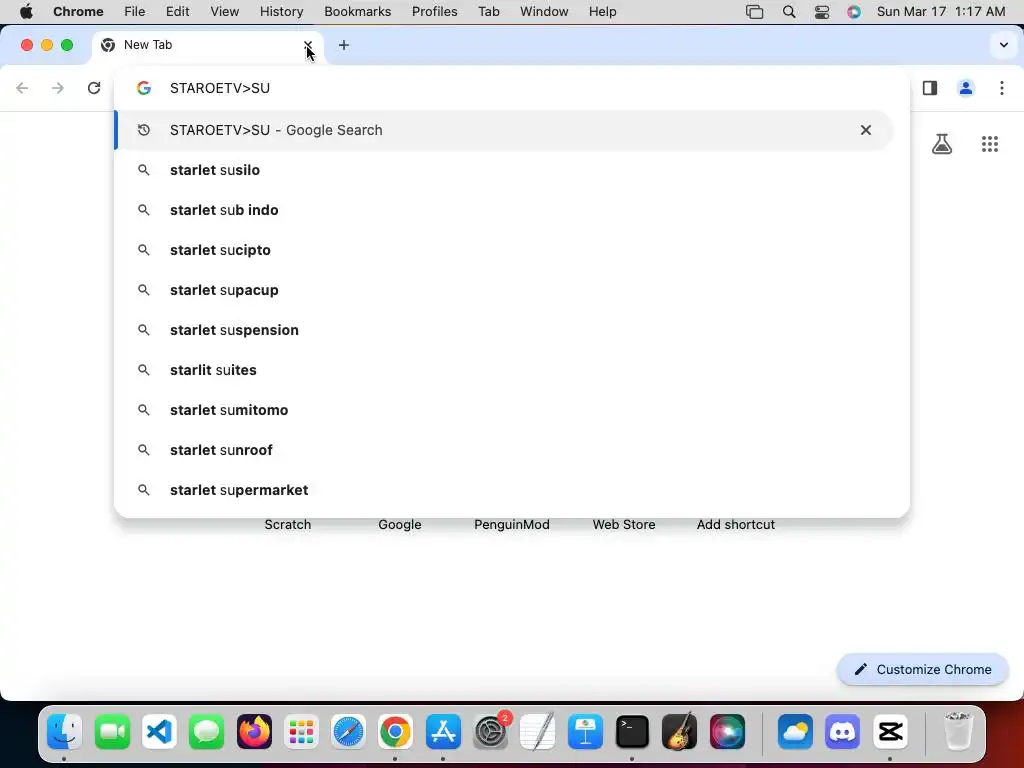Open Finder from the dock
1024x768 pixels.
(x=65, y=731)
